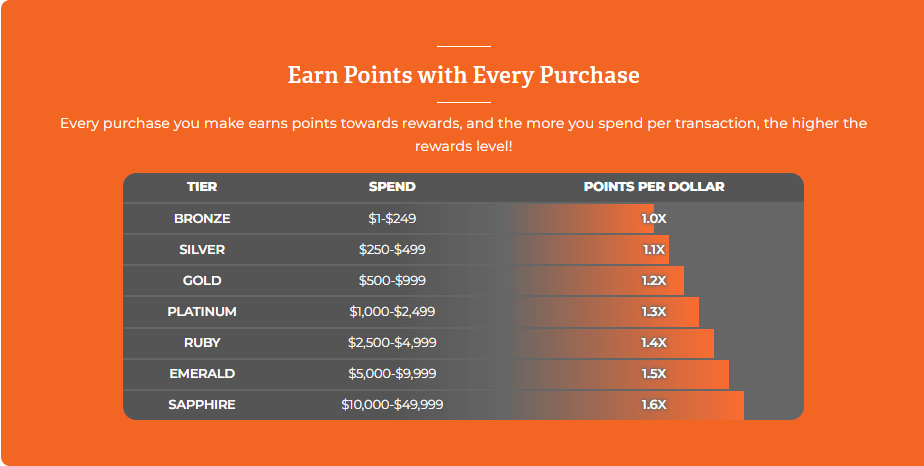Click the $500-$999 spend range

(x=392, y=281)
